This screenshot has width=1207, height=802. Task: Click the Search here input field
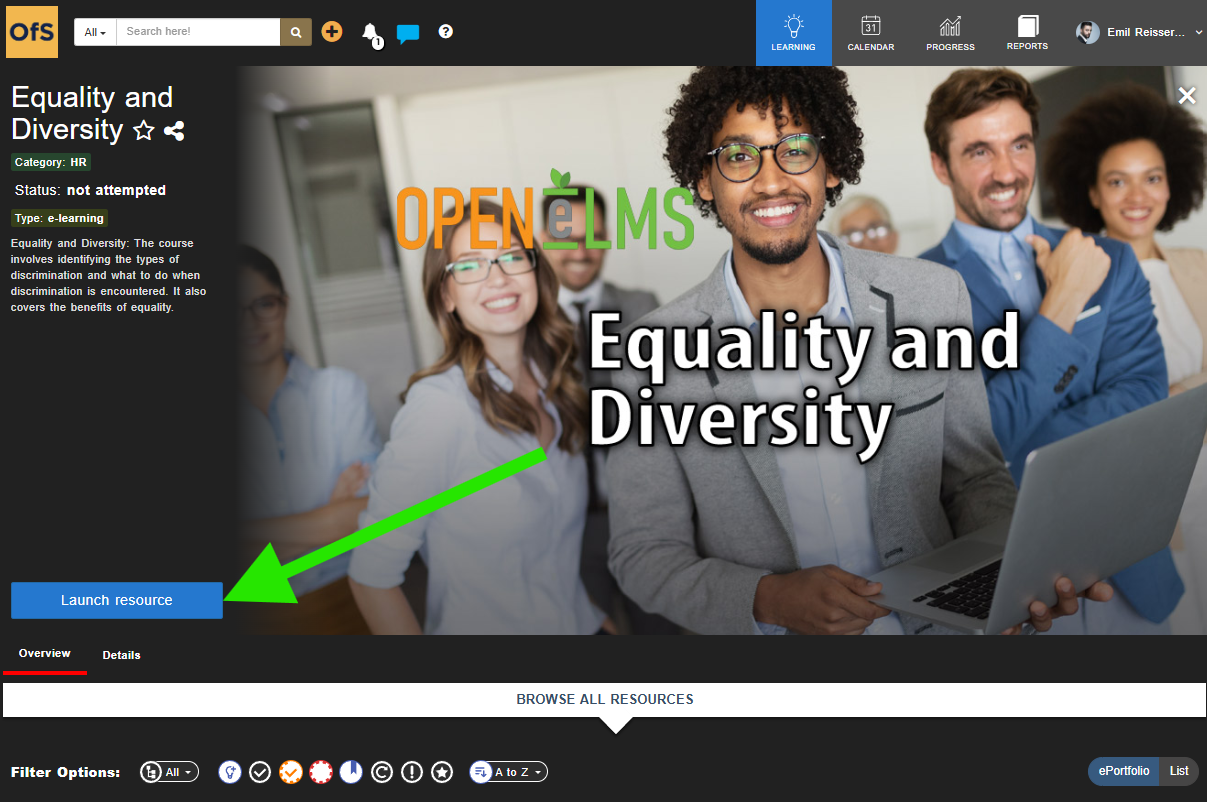198,32
